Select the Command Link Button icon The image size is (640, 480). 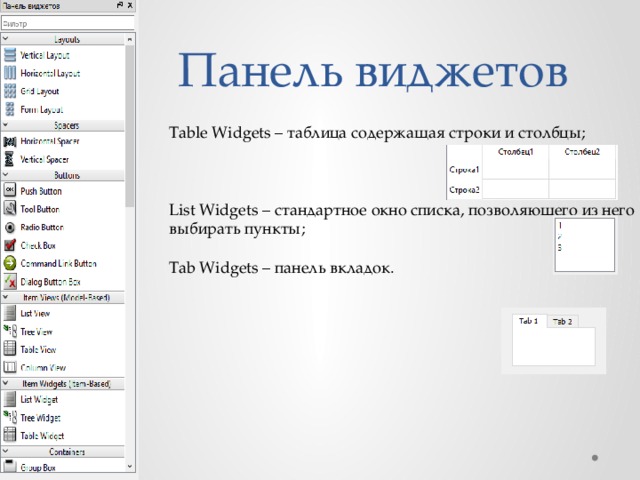[x=10, y=263]
